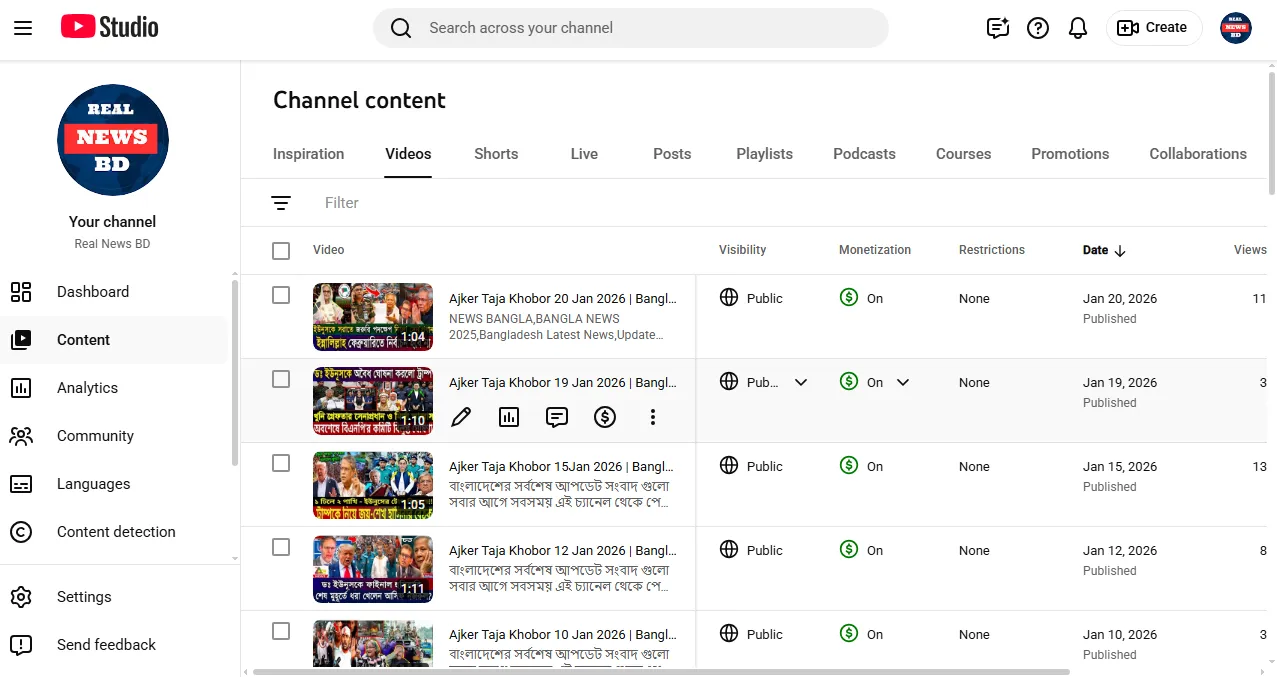The image size is (1277, 677).
Task: Open thumbnail of 20 Jan video 1:04
Action: (x=373, y=317)
